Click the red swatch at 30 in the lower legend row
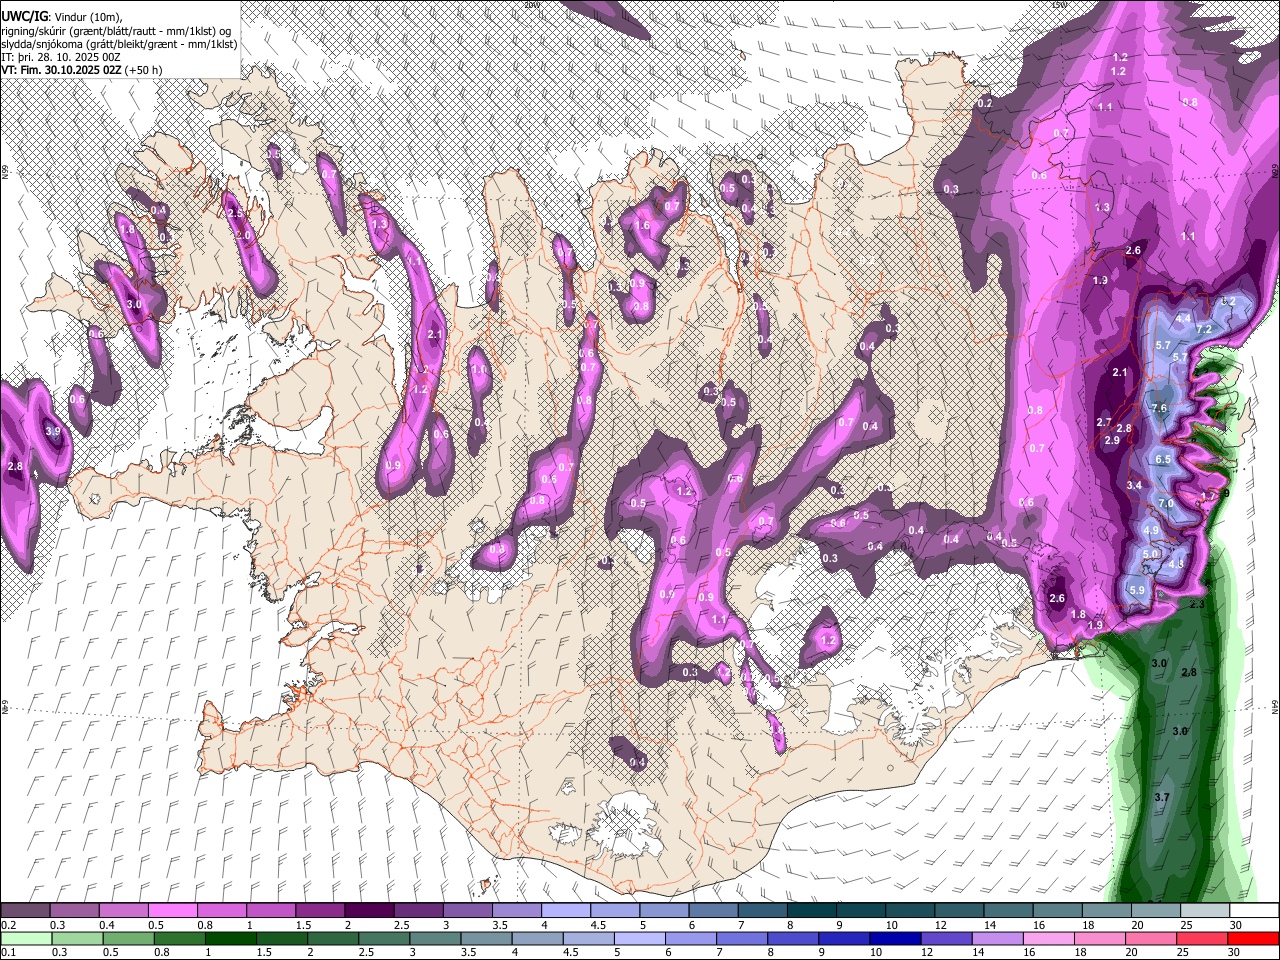Image resolution: width=1280 pixels, height=960 pixels. click(1253, 938)
